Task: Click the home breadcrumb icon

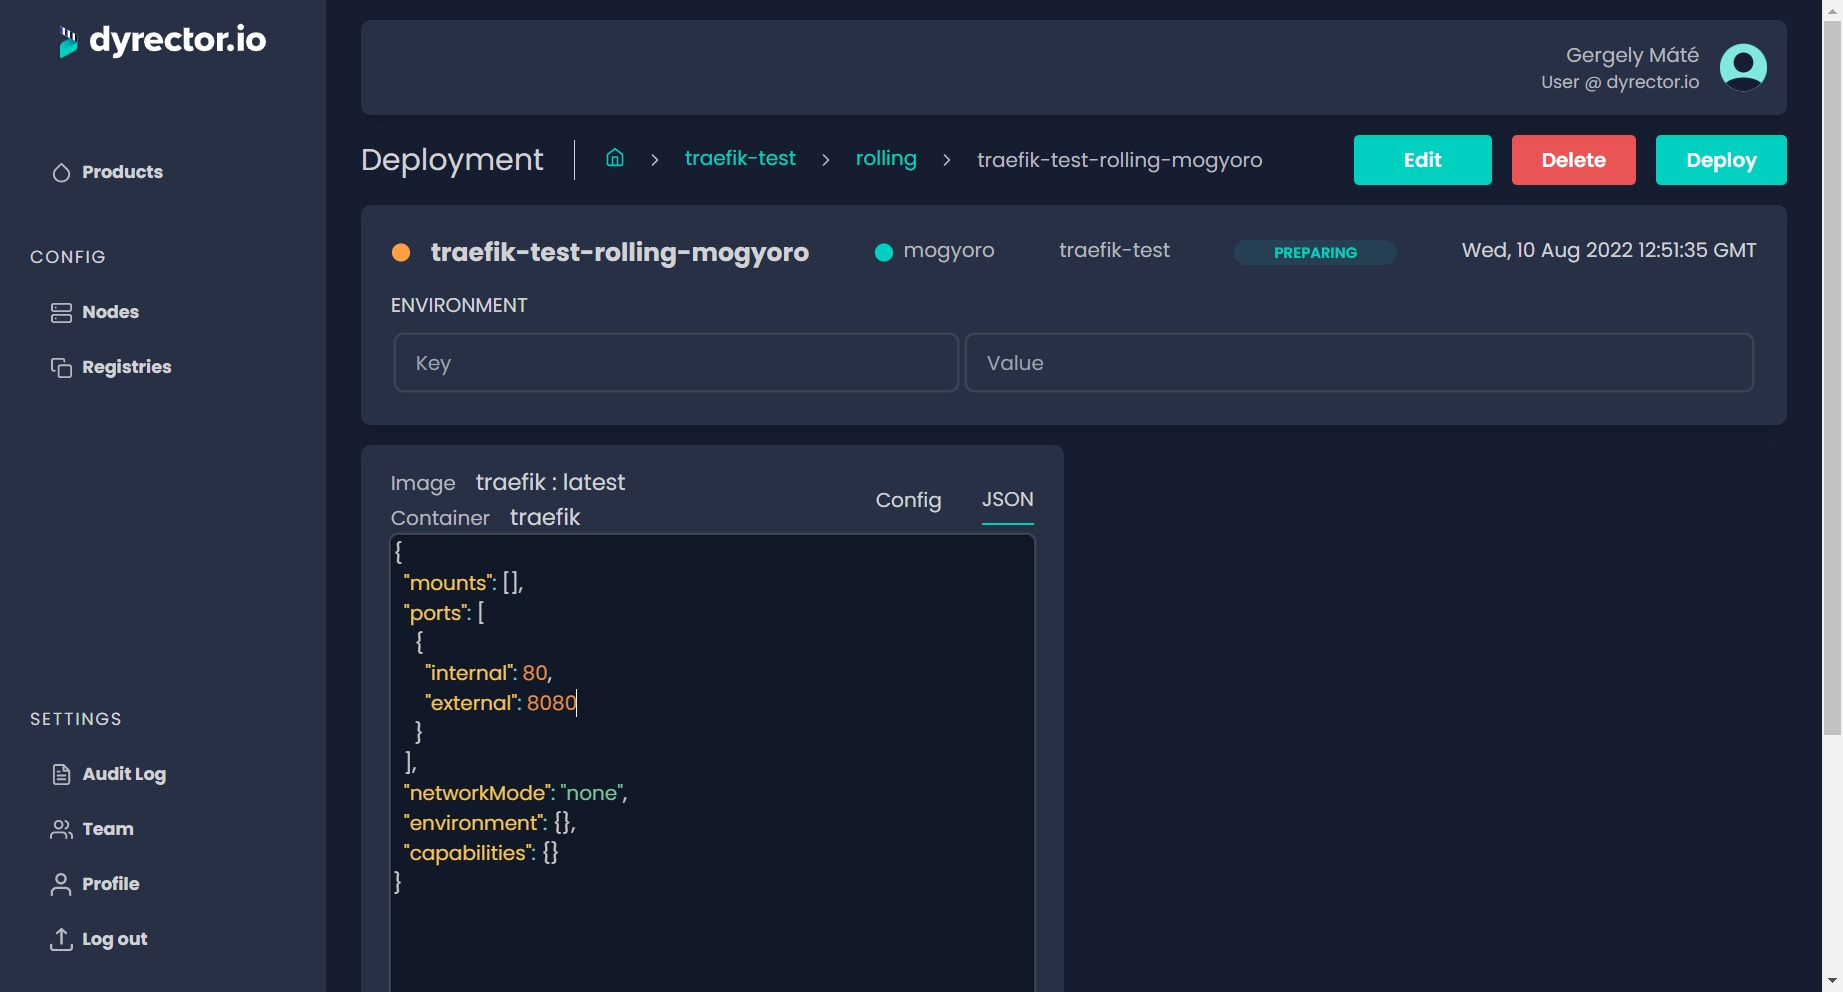Action: 615,158
